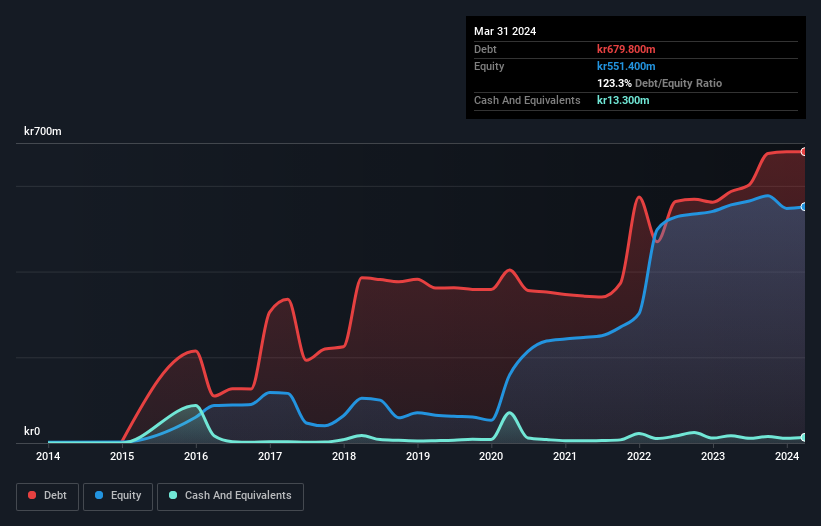Click Cash And Equivalents label in tooltip

(527, 100)
